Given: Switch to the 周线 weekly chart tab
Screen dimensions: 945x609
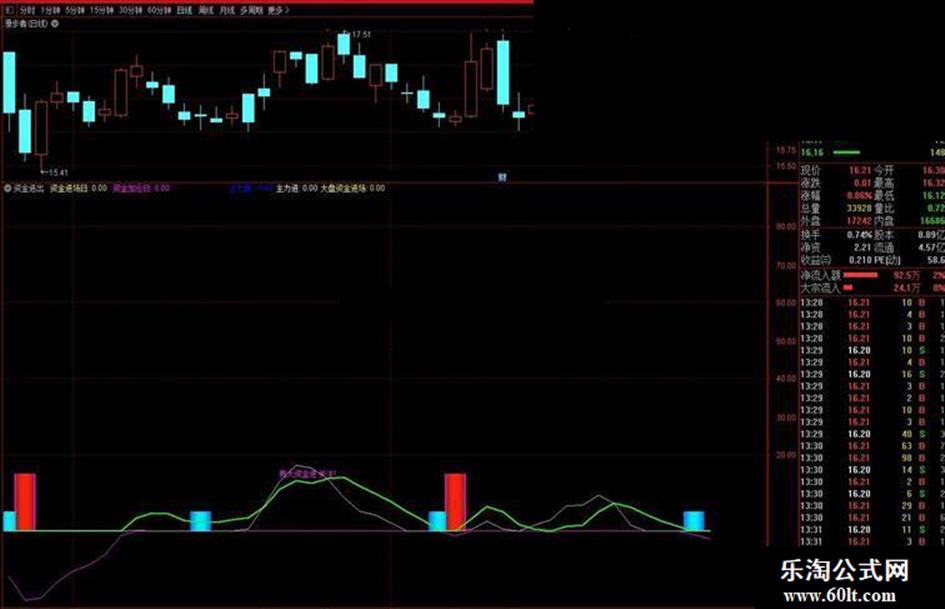Looking at the screenshot, I should coord(206,11).
